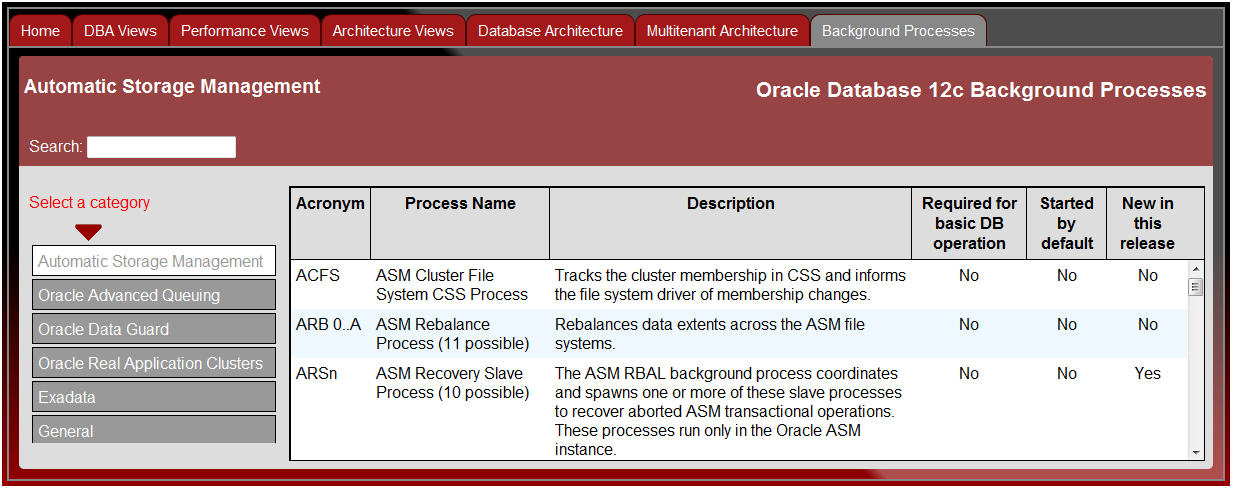
Task: Click the Search input field
Action: click(161, 147)
